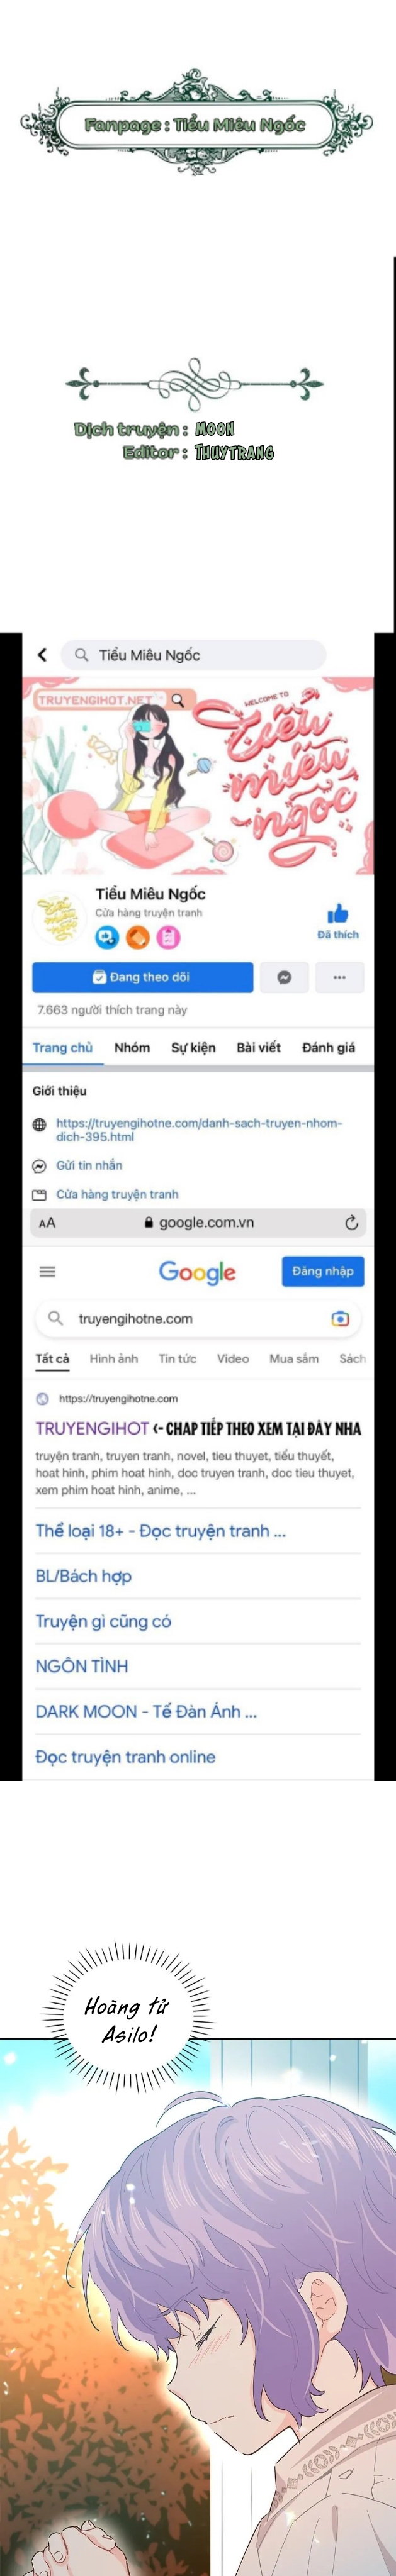Click the Tiểu Miêu Ngốc search field
The image size is (396, 2576).
coord(194,655)
